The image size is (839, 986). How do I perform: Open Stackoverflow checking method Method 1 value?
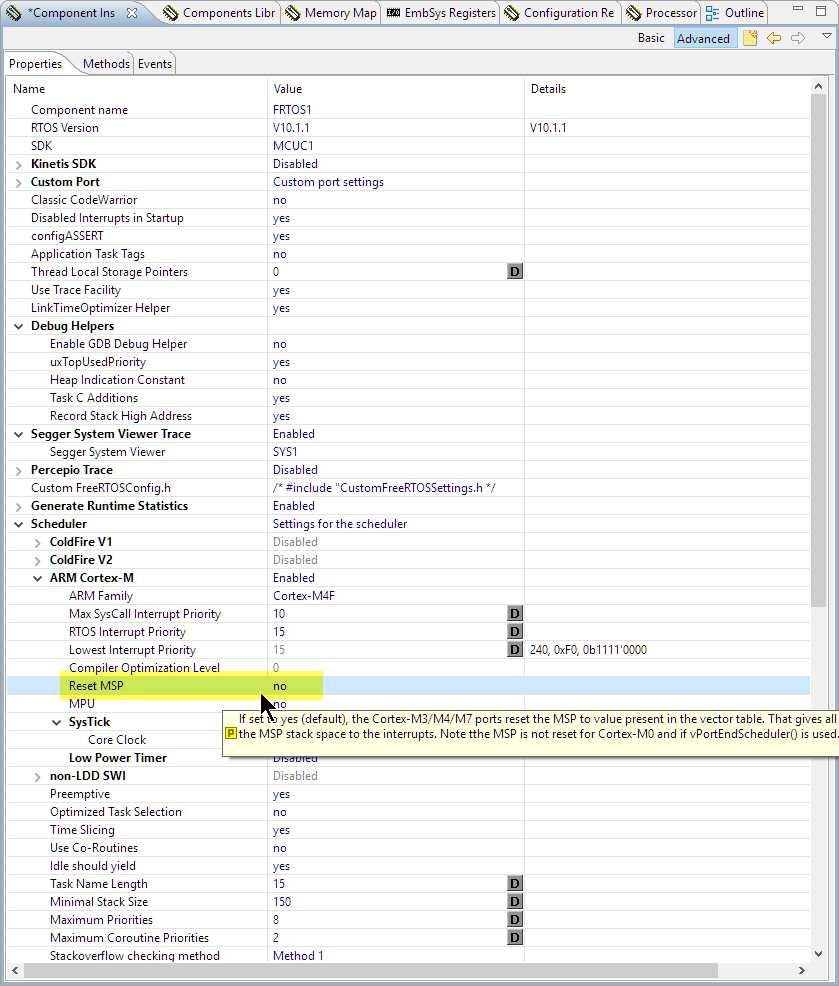(x=298, y=956)
